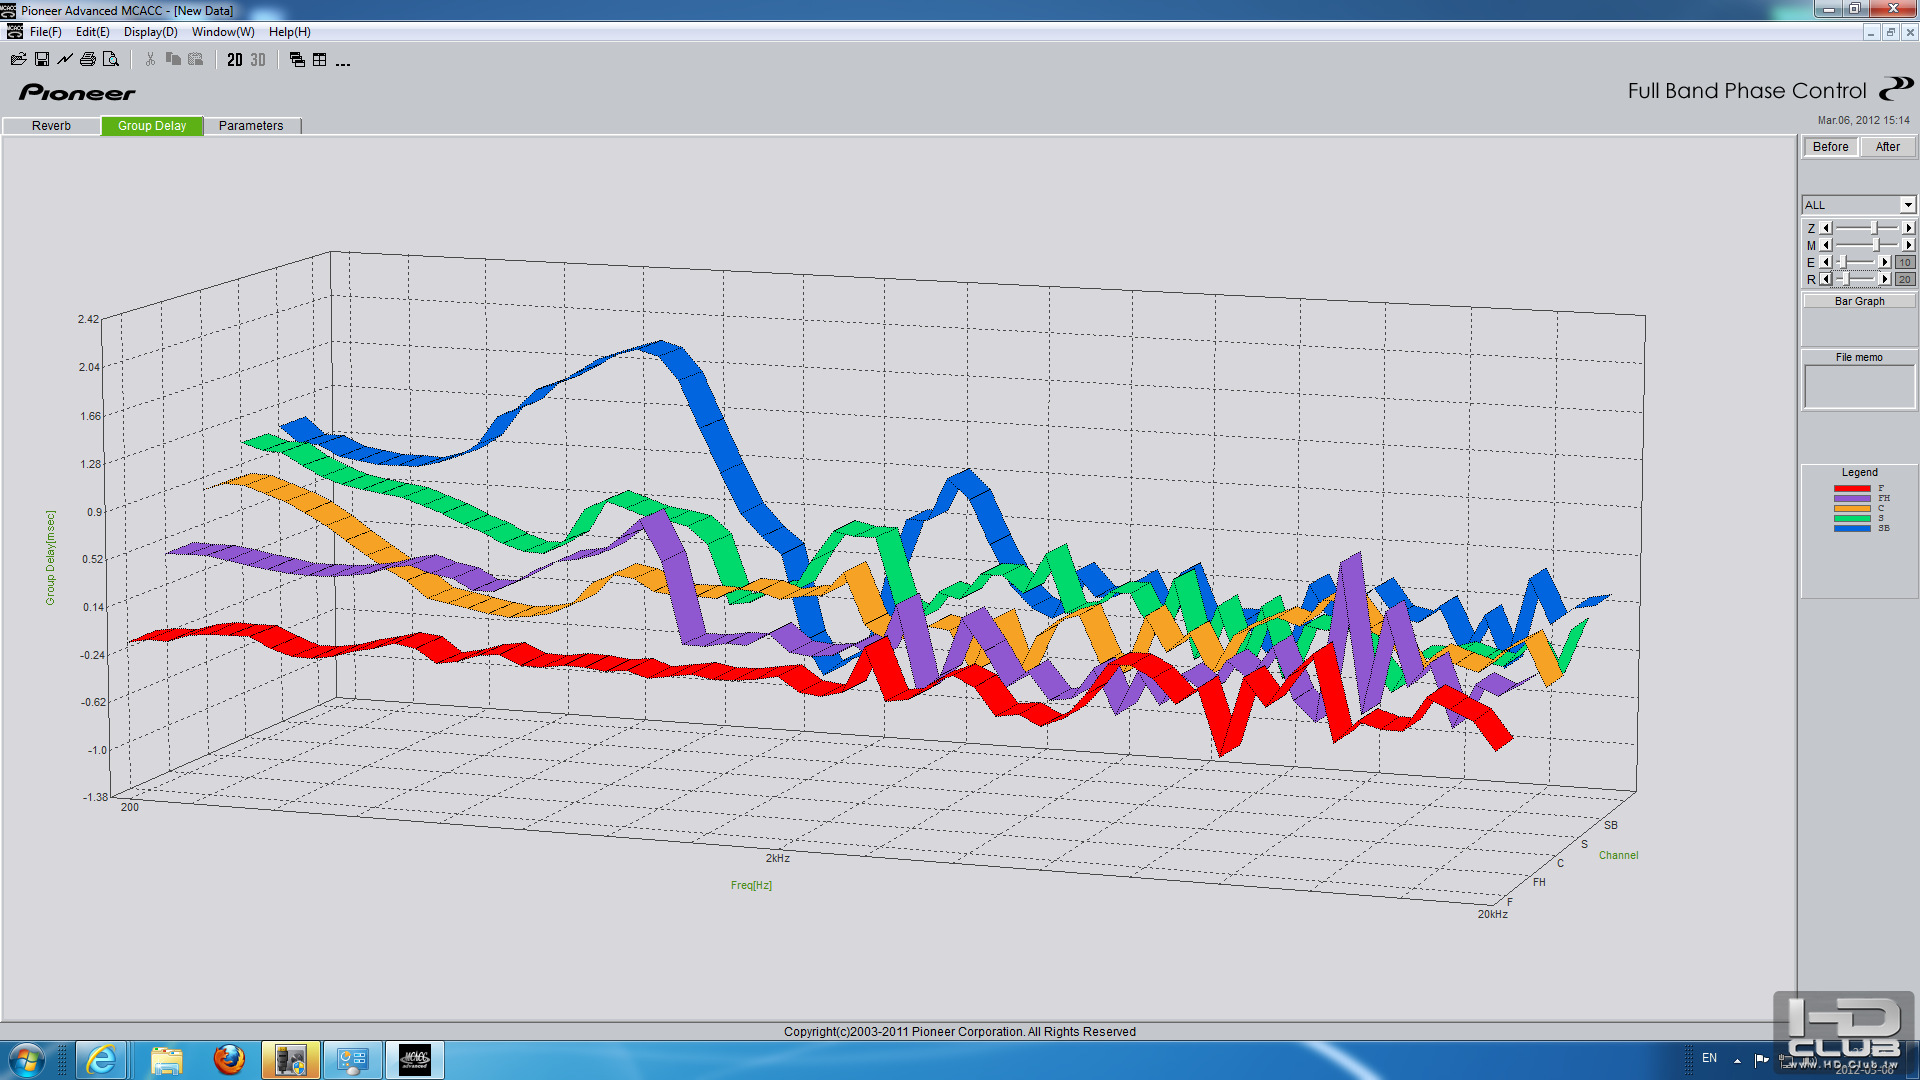Click the R slider left arrow
This screenshot has width=1920, height=1080.
1825,279
